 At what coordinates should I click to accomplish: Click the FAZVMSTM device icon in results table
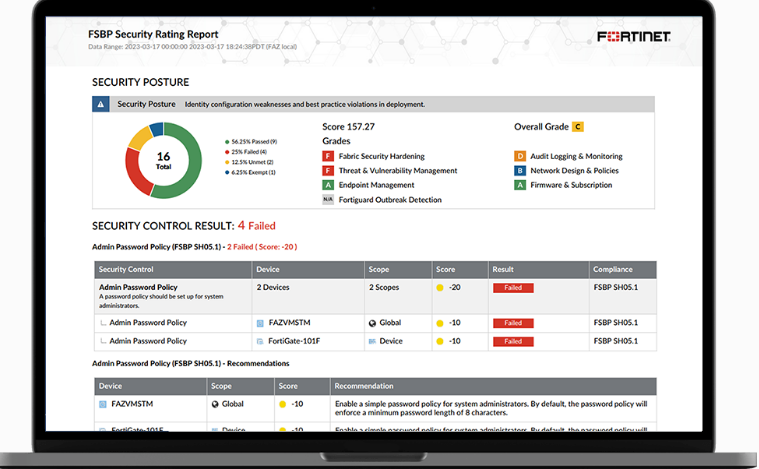(260, 323)
